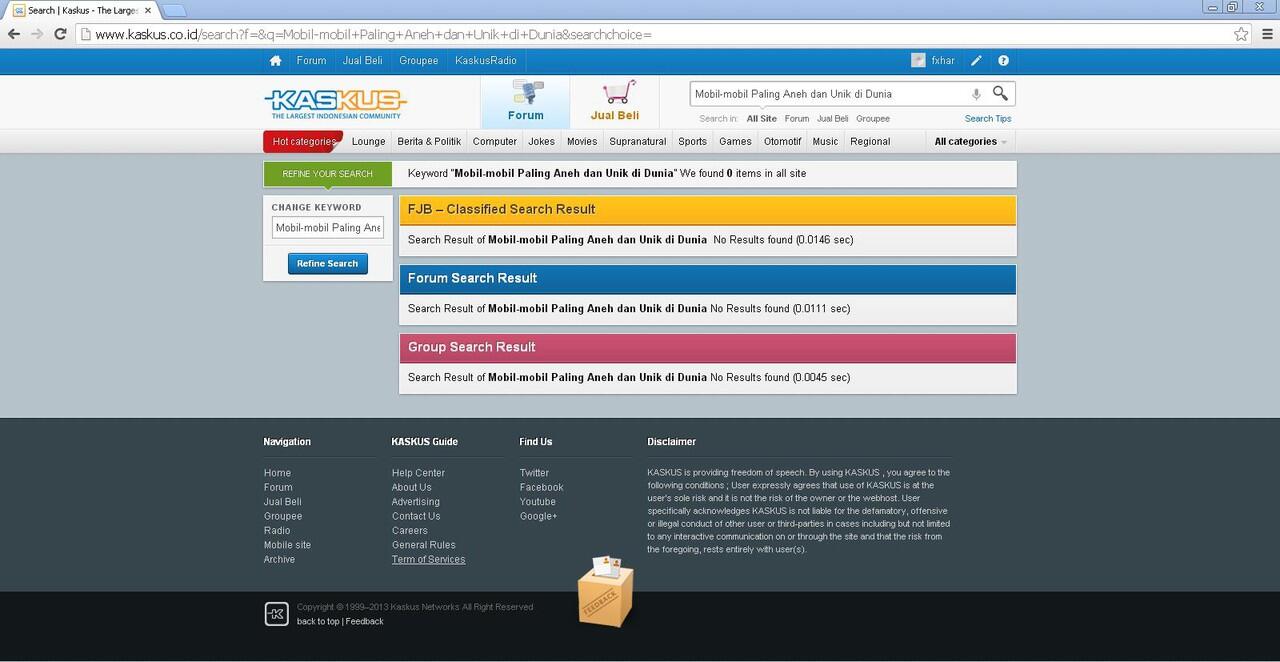
Task: Click the Change Keyword input field
Action: (x=328, y=227)
